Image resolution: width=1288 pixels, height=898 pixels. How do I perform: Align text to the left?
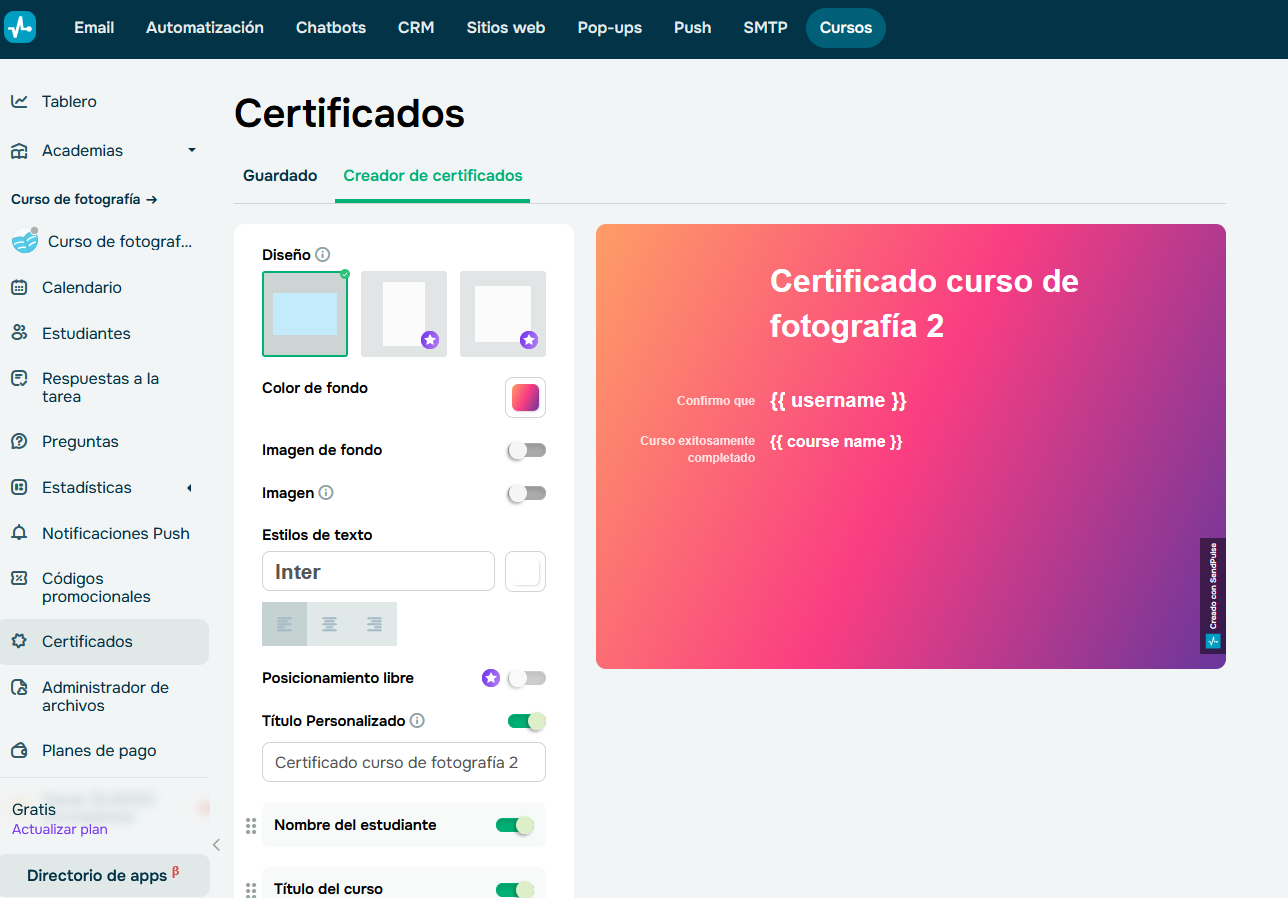click(x=284, y=624)
